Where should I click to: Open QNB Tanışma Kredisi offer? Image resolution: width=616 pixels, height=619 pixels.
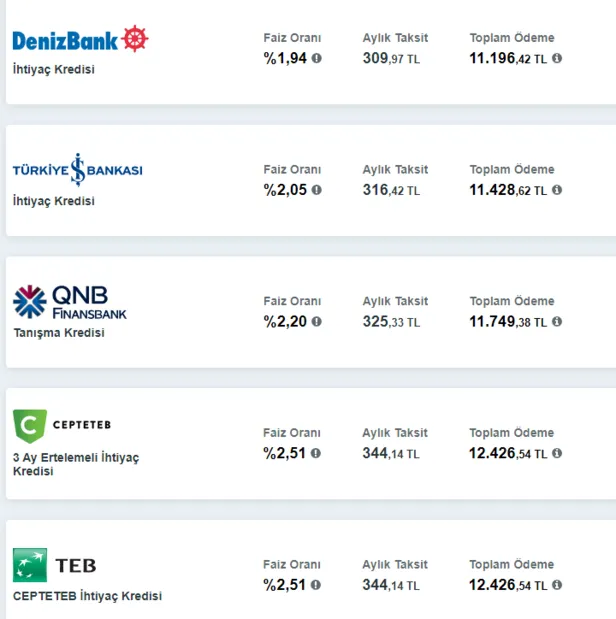pyautogui.click(x=58, y=333)
